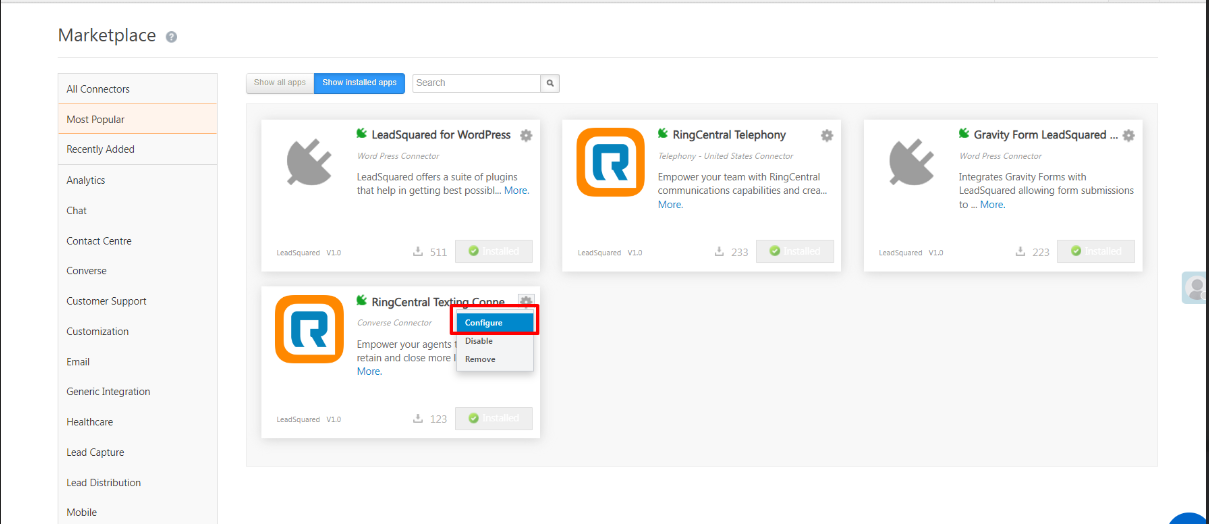This screenshot has width=1209, height=524.
Task: Select Mobile category in sidebar
Action: coord(138,512)
